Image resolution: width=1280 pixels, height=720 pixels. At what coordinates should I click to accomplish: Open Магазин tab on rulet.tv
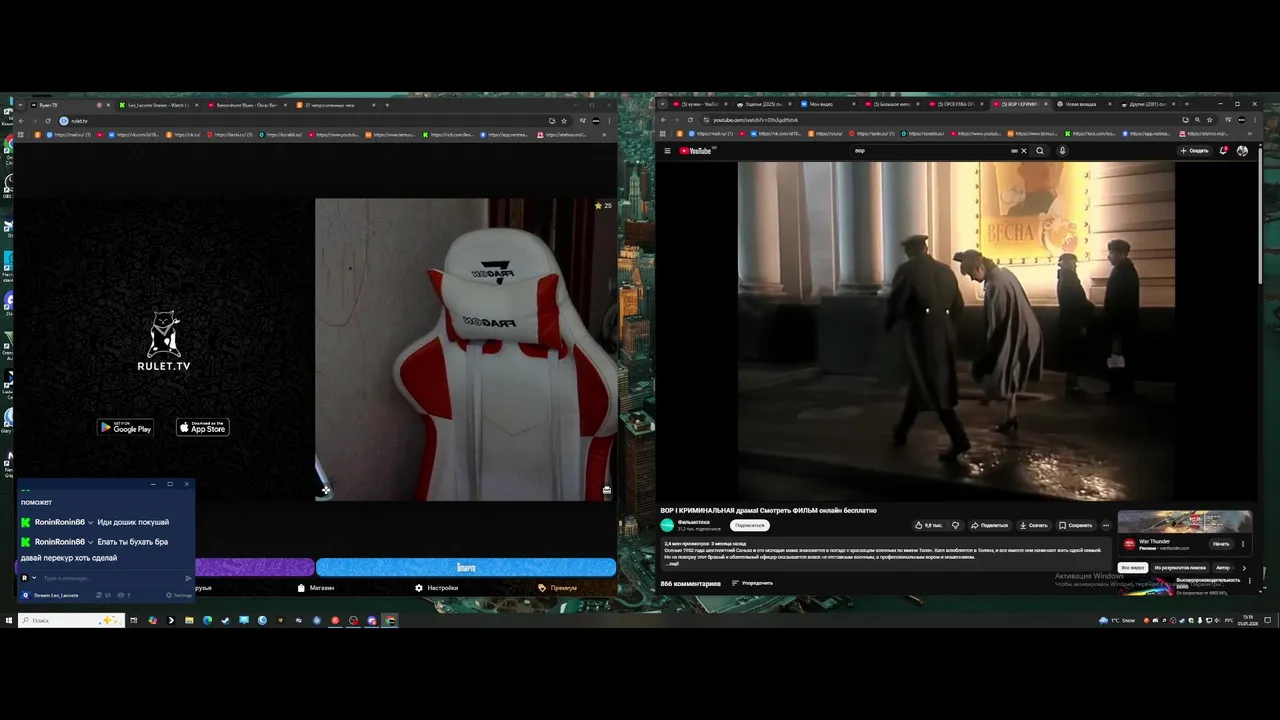coord(316,588)
